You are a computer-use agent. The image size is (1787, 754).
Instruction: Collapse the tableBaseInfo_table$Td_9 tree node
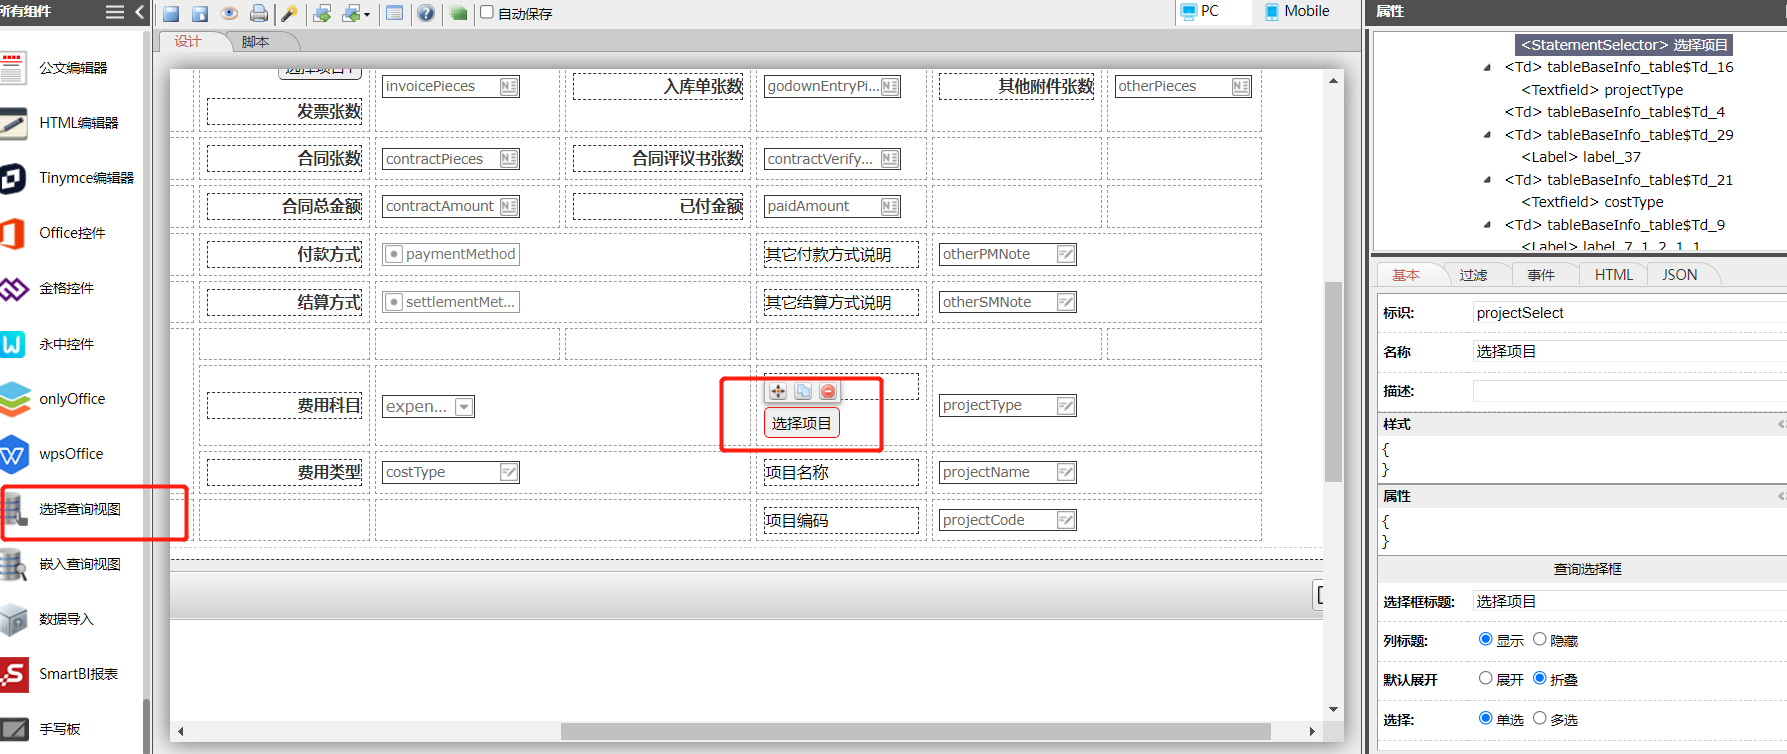tap(1487, 225)
